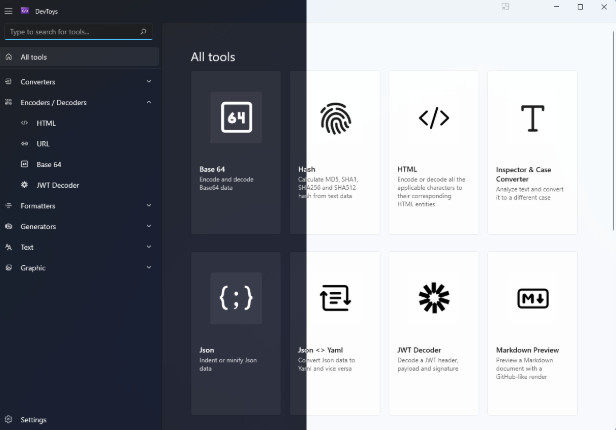Click the sidebar URL link icon
This screenshot has width=616, height=430.
[x=24, y=144]
